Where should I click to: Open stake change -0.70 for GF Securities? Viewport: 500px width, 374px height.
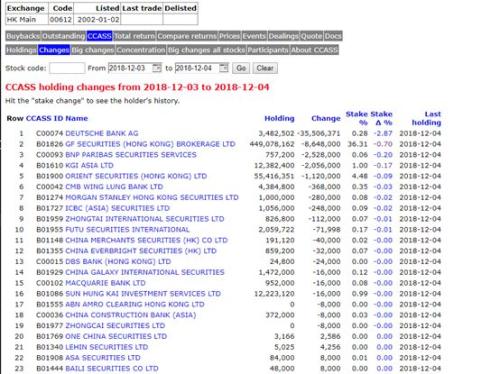383,144
